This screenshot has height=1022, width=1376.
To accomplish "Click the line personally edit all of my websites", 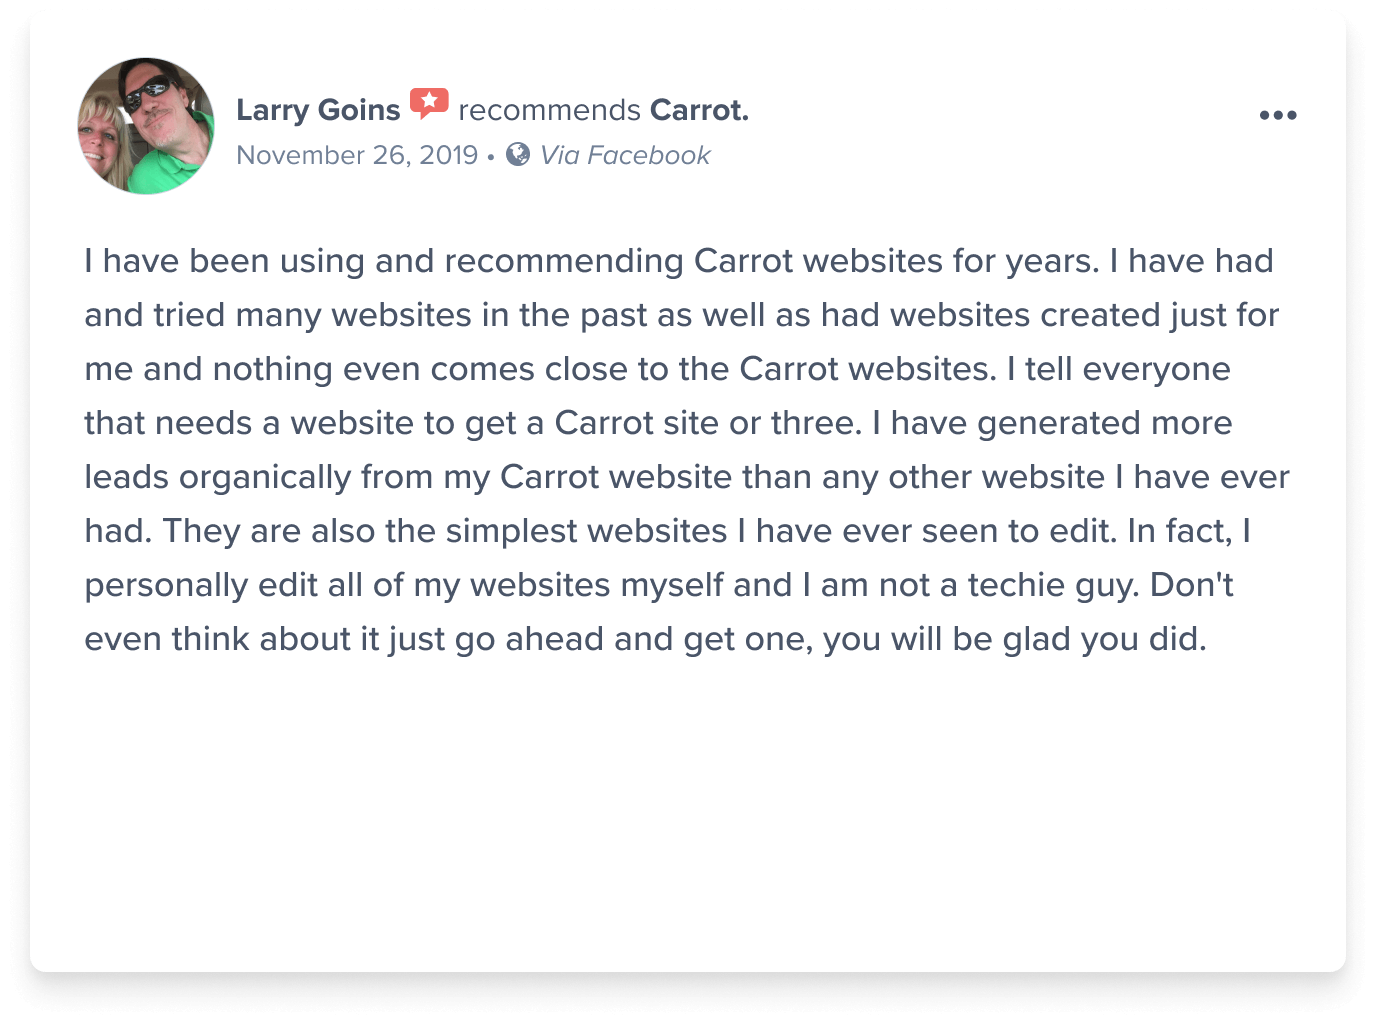I will click(x=659, y=585).
